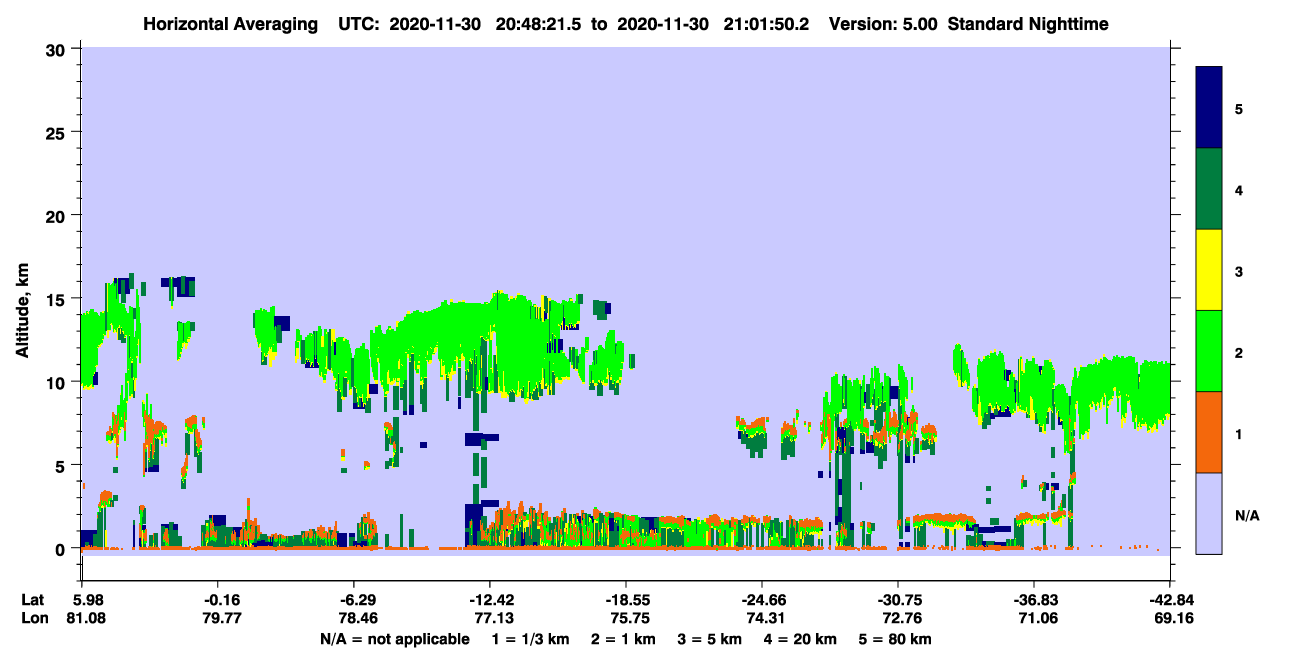Image resolution: width=1300 pixels, height=667 pixels.
Task: Click the latitude value '5.98'
Action: tap(89, 600)
